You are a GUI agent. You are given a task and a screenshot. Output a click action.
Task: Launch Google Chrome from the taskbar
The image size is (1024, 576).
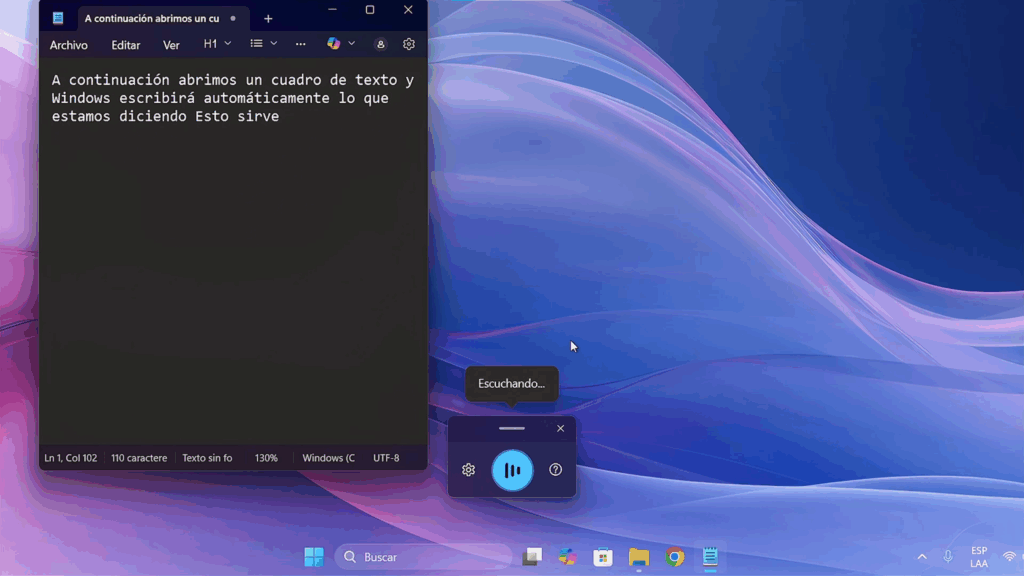[675, 556]
